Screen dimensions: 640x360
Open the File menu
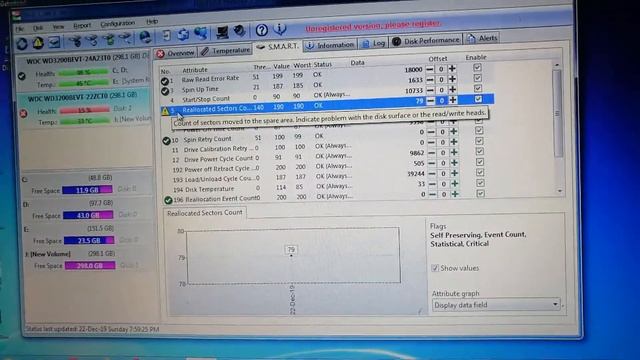pyautogui.click(x=20, y=29)
